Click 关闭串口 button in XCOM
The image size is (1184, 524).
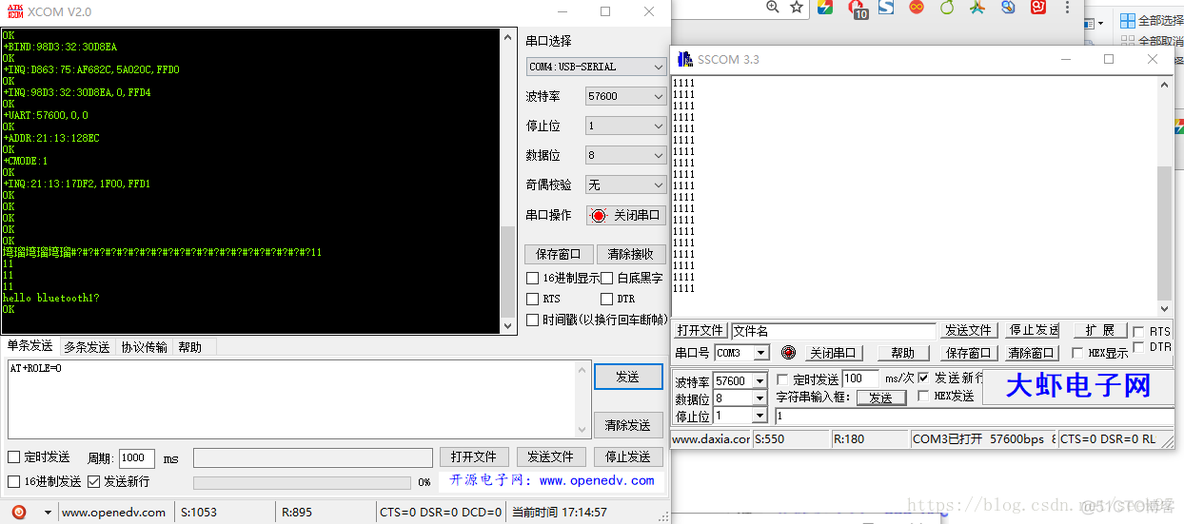626,215
